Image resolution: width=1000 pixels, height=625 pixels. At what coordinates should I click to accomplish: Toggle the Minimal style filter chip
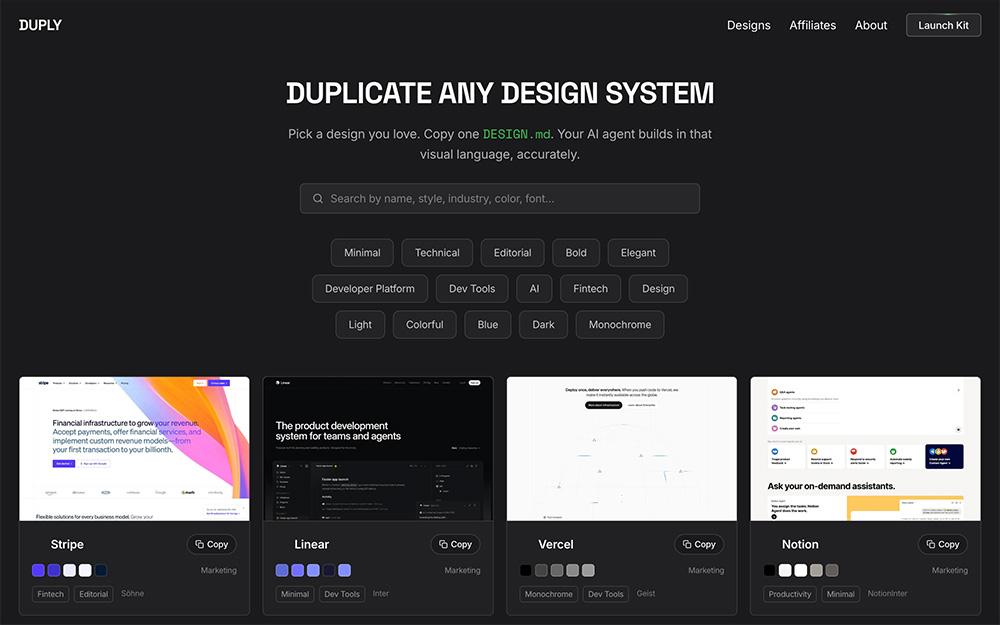pos(362,253)
